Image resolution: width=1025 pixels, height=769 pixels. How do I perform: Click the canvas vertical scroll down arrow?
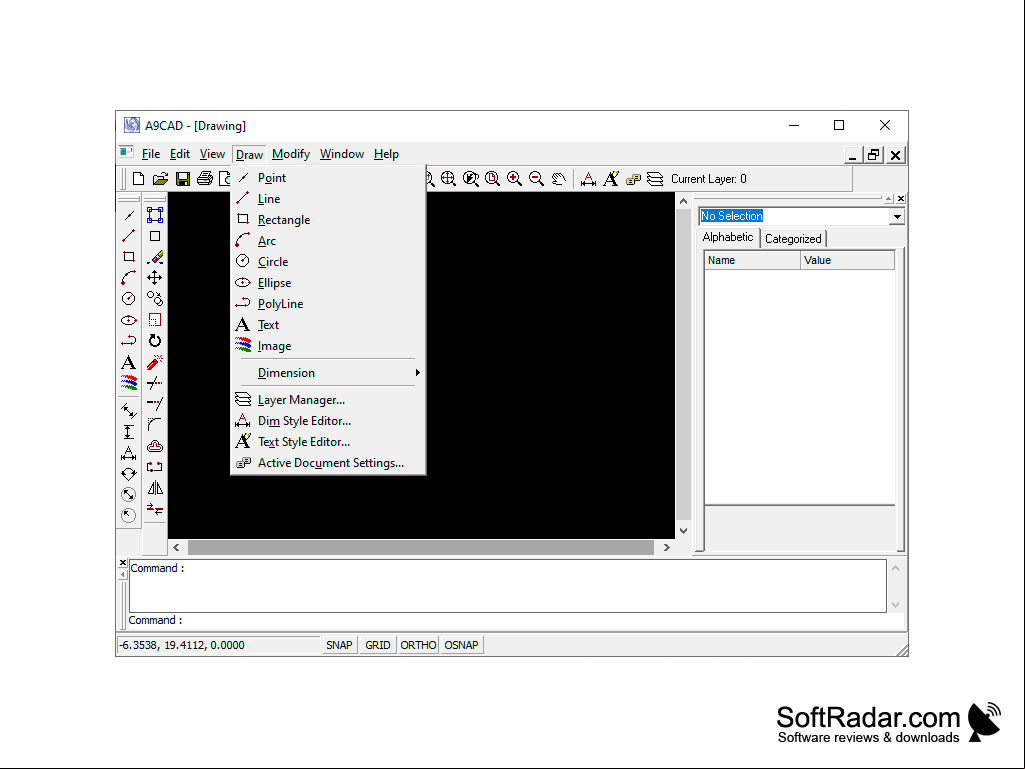coord(683,530)
